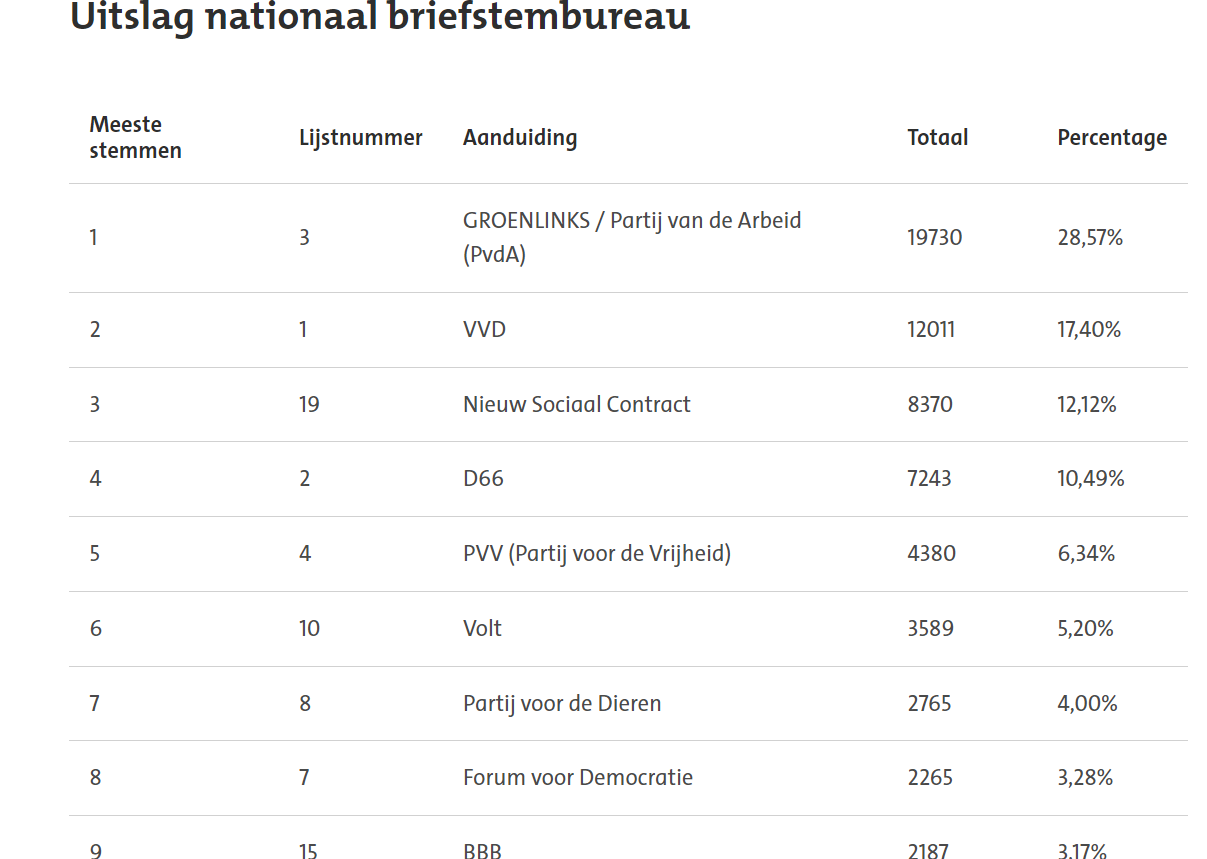Click the VVD party name
Screen dimensions: 1207x859
[x=484, y=329]
